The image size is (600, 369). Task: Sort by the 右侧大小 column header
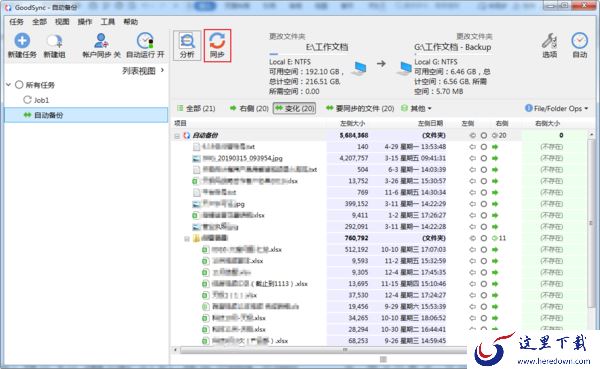[547, 124]
